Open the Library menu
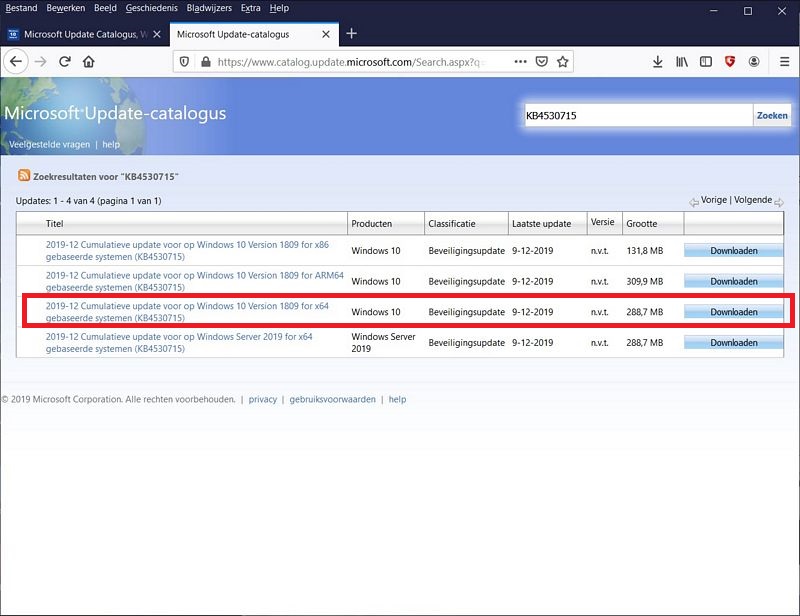This screenshot has height=616, width=800. pos(682,62)
